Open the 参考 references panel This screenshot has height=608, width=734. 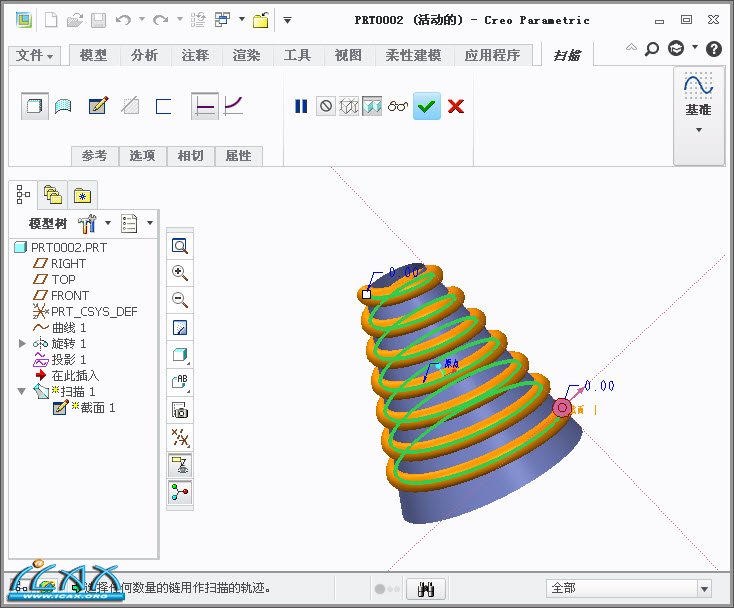pyautogui.click(x=95, y=156)
